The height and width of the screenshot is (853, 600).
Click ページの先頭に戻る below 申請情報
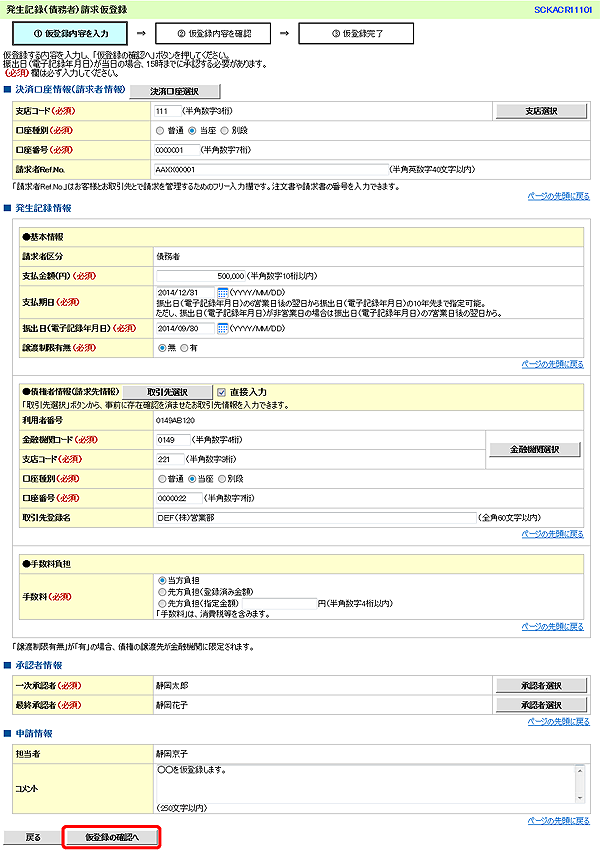[558, 820]
